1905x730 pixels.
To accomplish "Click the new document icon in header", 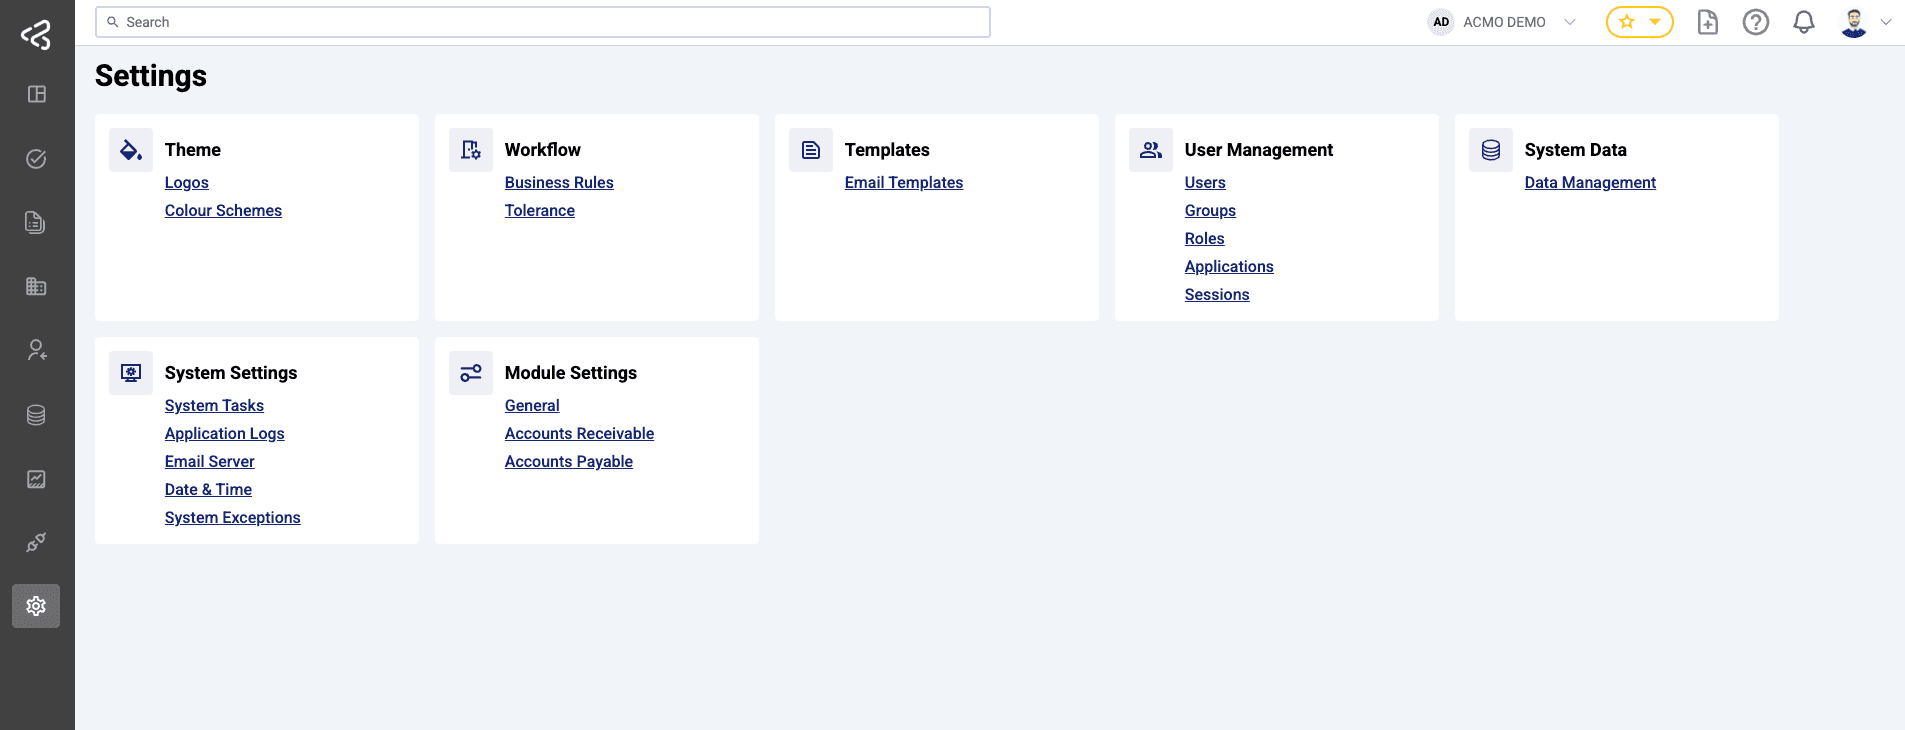I will point(1708,22).
